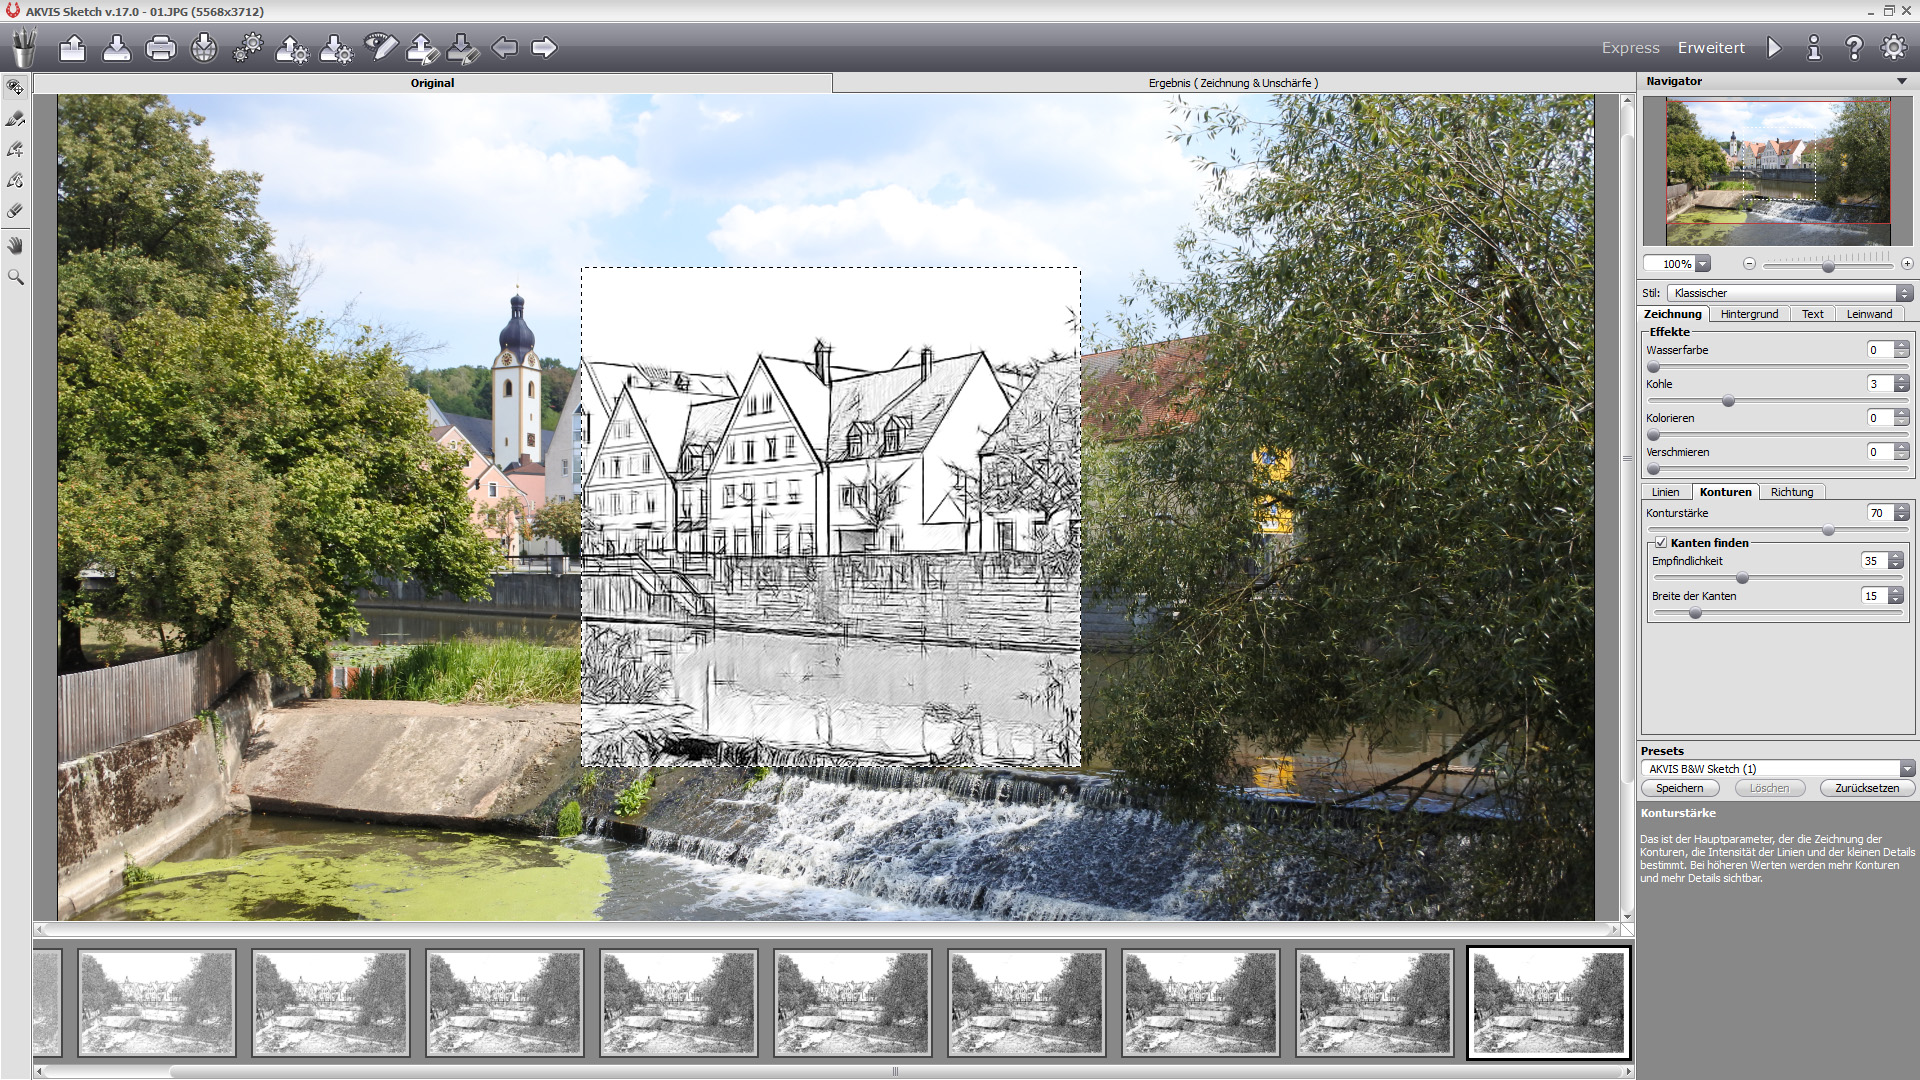Open program info with the 'i' icon
This screenshot has height=1080, width=1920.
pos(1814,47)
